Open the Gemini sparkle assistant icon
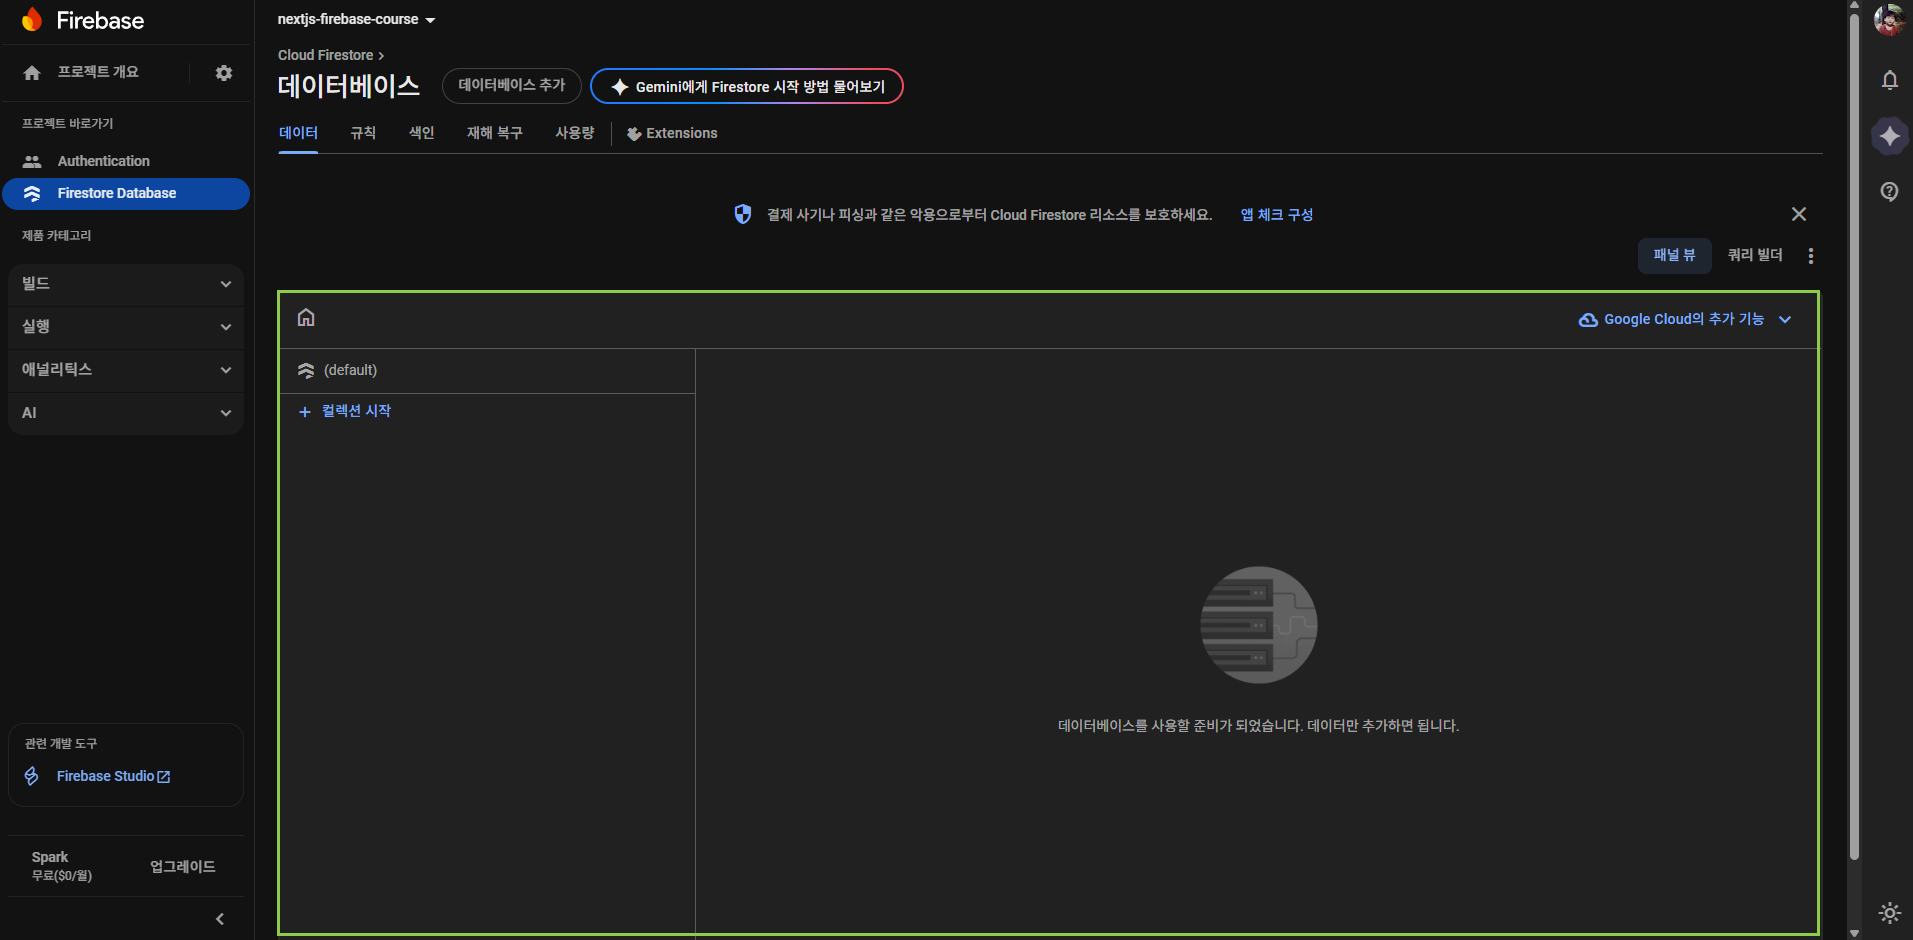This screenshot has width=1913, height=940. point(1889,136)
